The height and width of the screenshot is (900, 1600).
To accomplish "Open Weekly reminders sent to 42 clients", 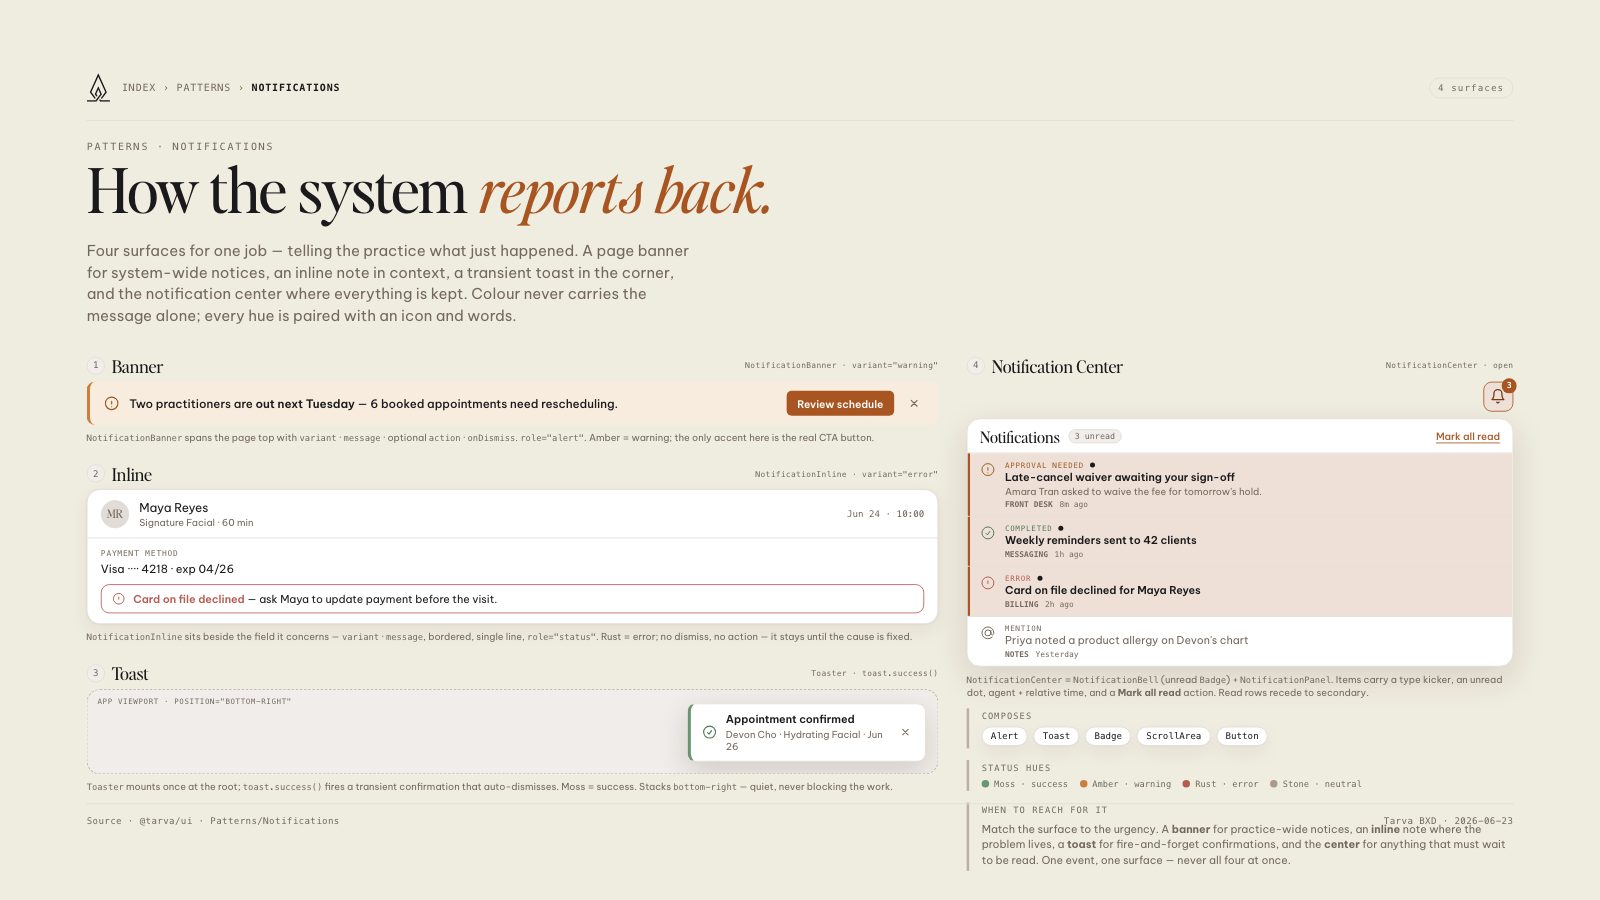I will pos(1240,541).
